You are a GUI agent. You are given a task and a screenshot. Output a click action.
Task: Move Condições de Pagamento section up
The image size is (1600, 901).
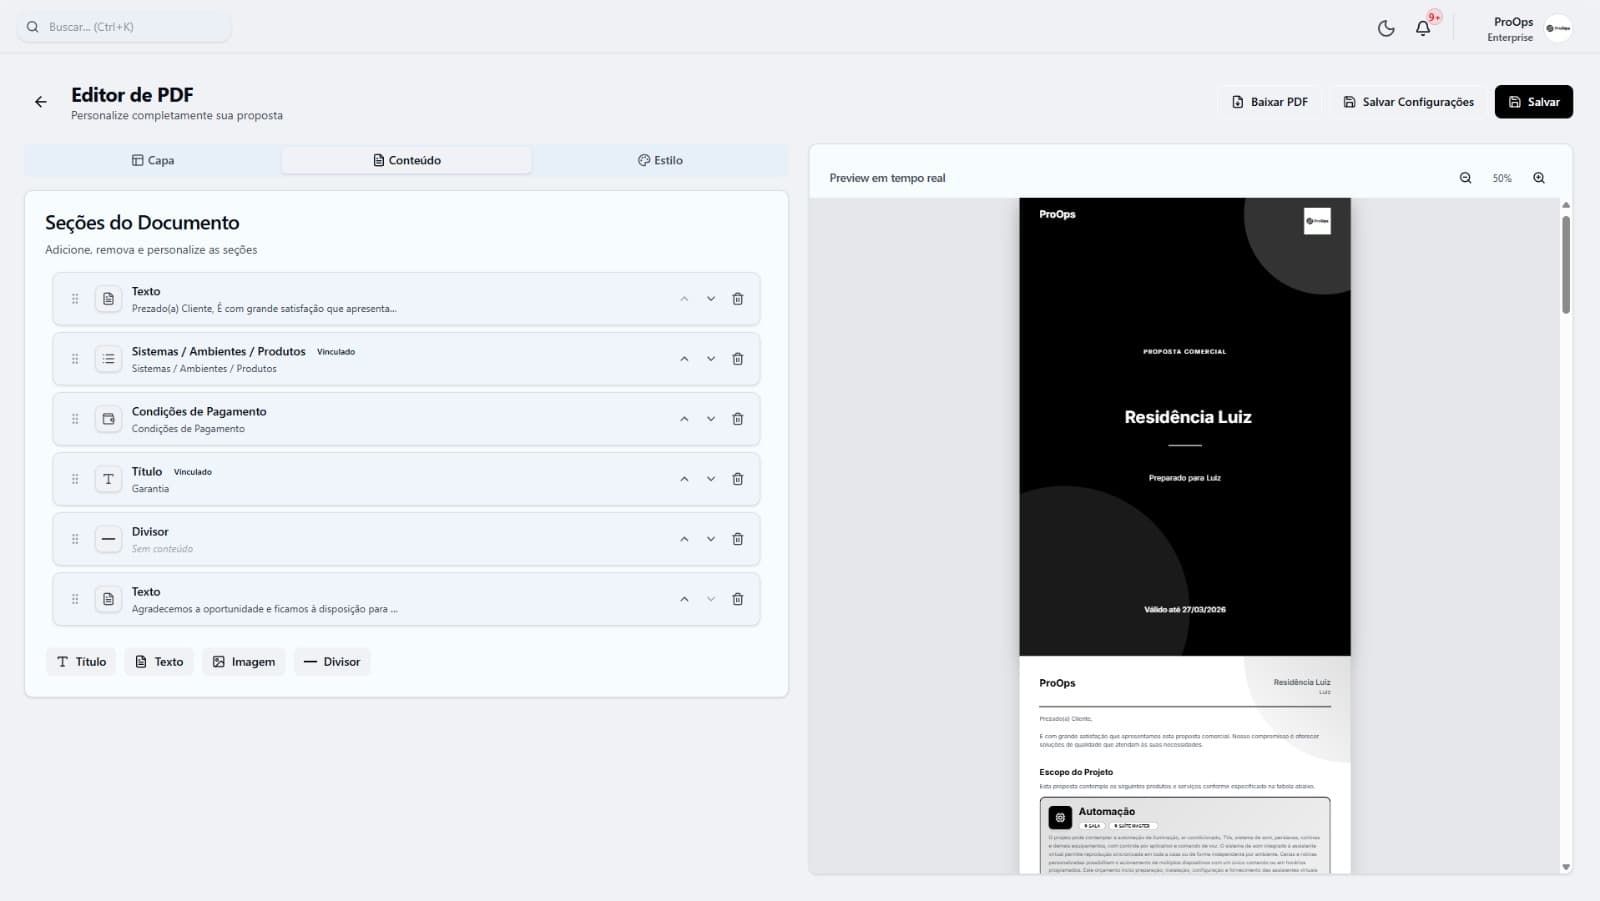pyautogui.click(x=684, y=419)
